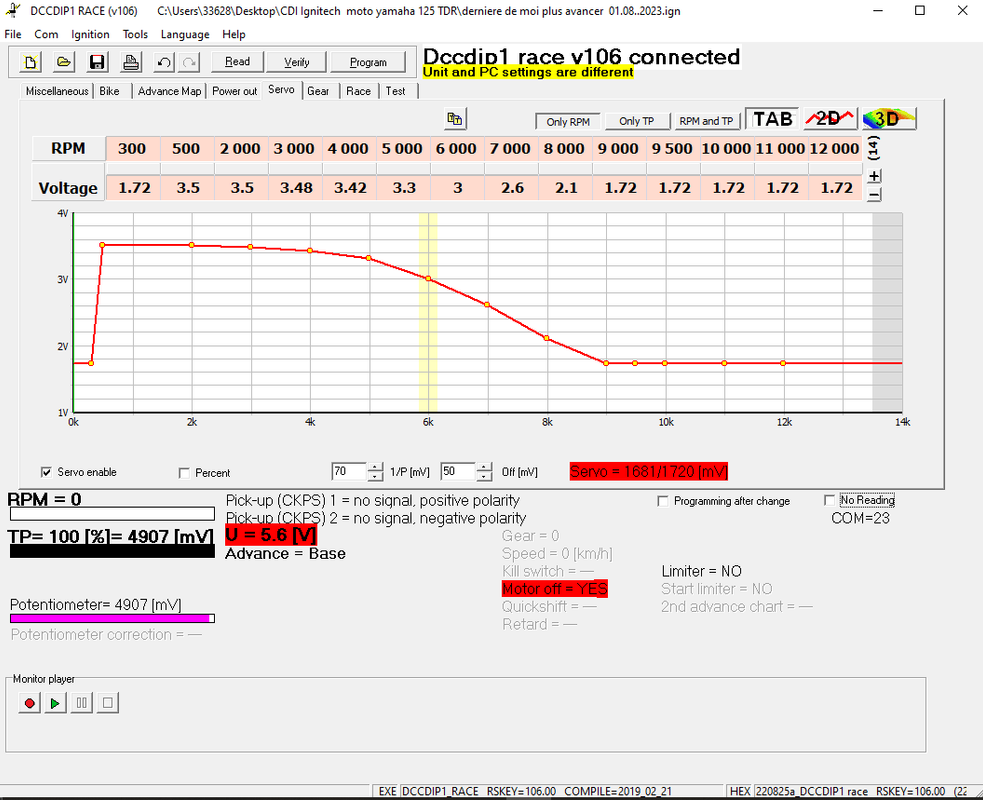983x800 pixels.
Task: Decrease the Off mV value spinner
Action: [x=484, y=476]
